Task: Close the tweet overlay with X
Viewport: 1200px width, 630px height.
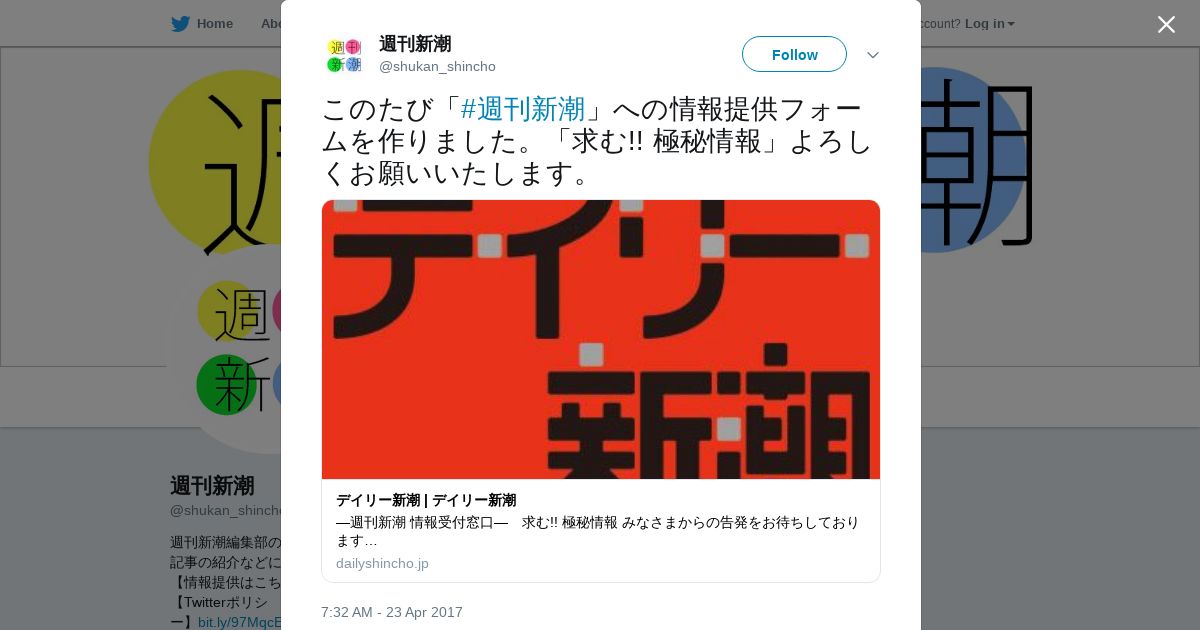Action: [x=1166, y=24]
